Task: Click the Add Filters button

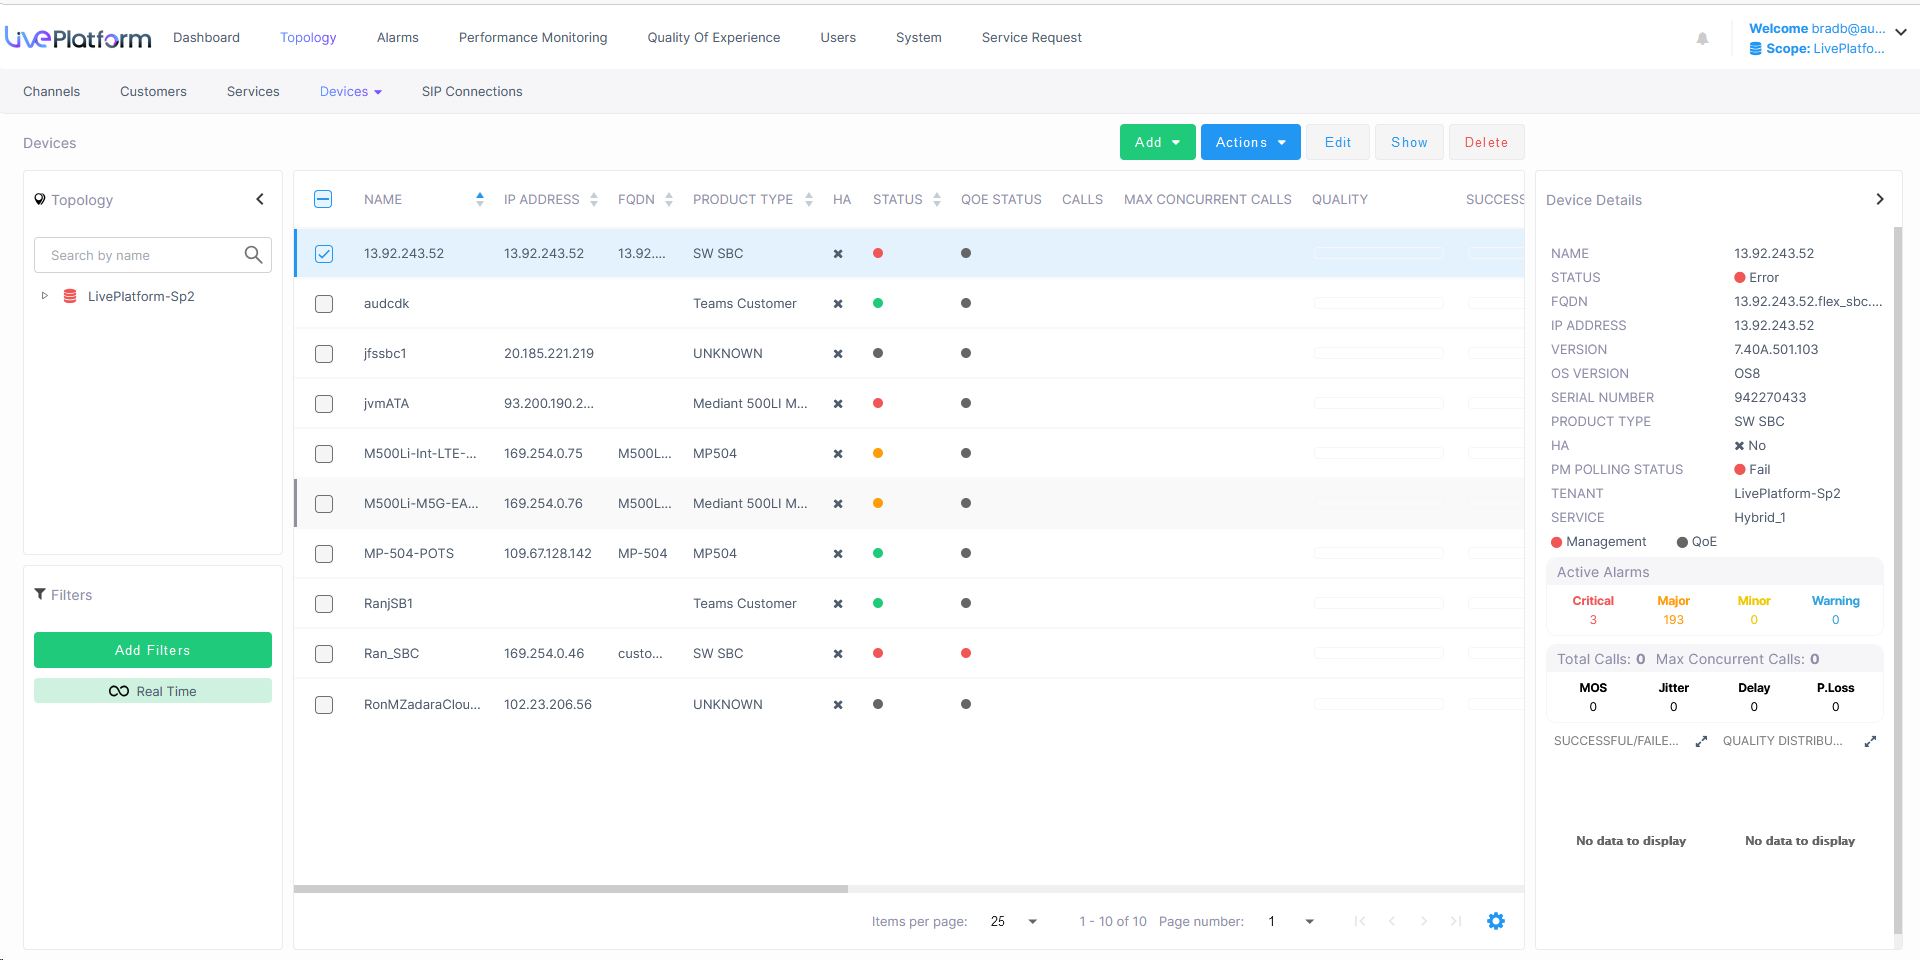Action: 153,650
